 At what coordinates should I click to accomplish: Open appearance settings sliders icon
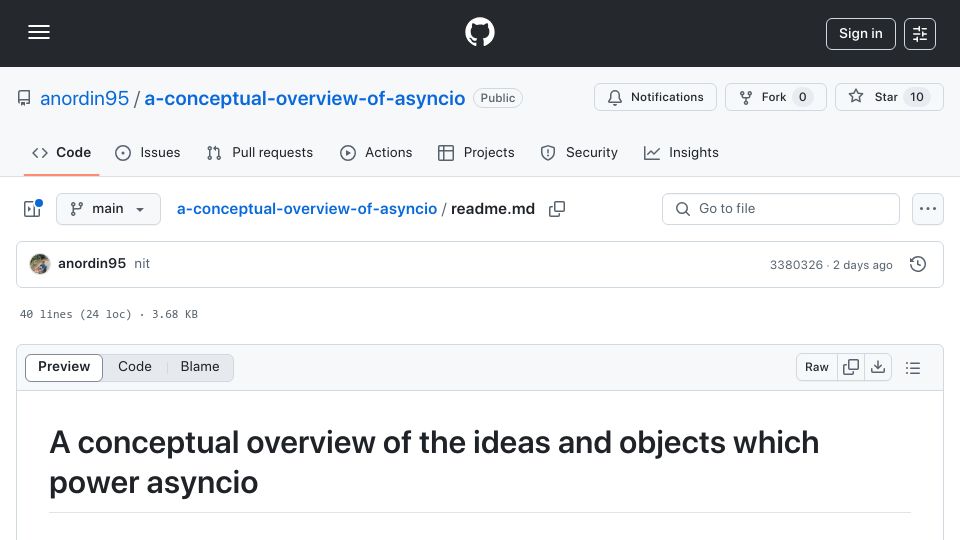tap(920, 34)
